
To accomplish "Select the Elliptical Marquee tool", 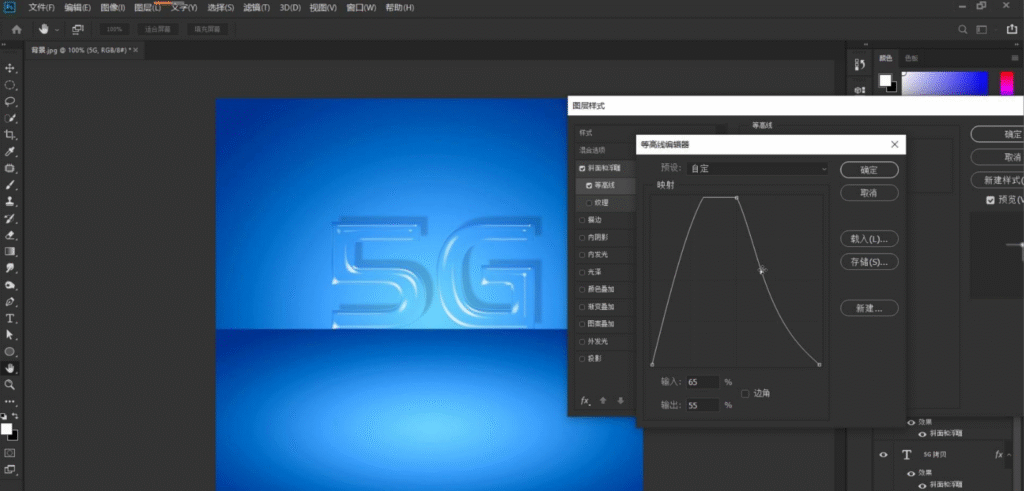I will coord(10,85).
